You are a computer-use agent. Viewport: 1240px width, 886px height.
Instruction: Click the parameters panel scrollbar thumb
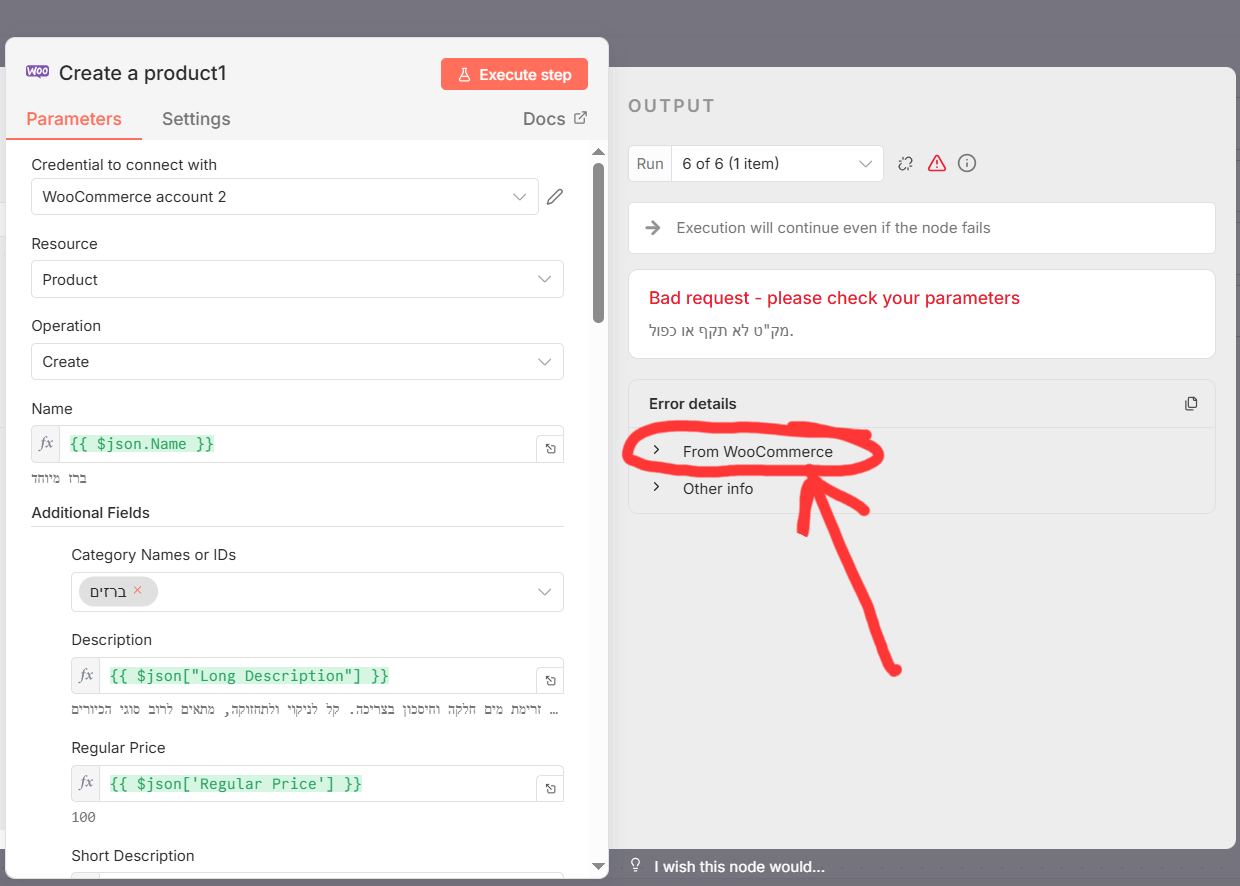(598, 243)
